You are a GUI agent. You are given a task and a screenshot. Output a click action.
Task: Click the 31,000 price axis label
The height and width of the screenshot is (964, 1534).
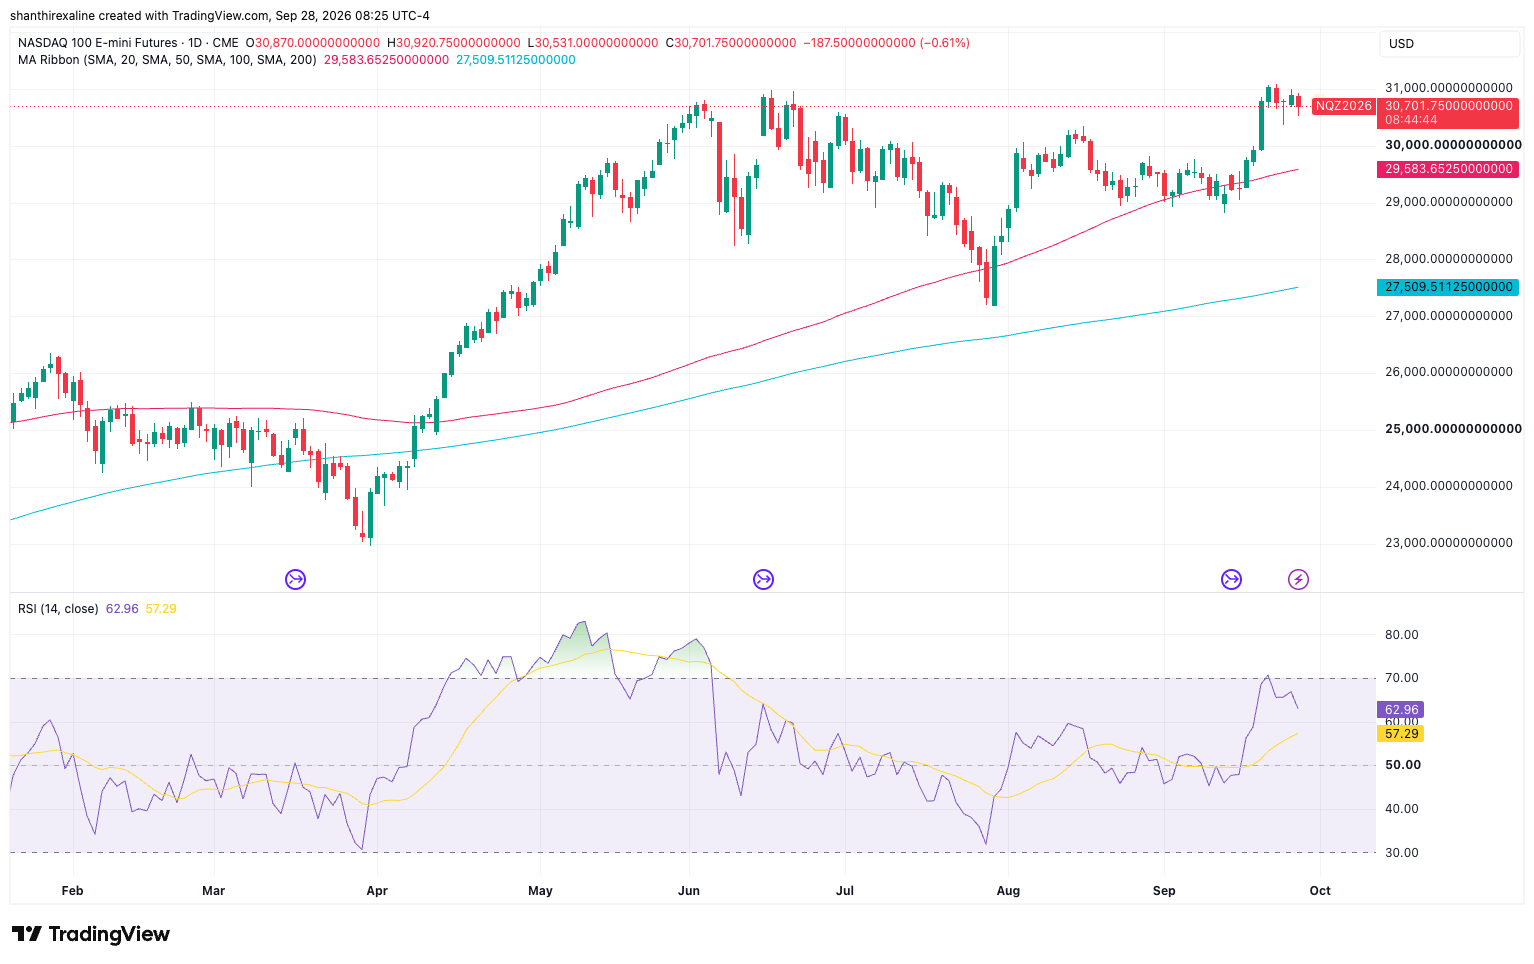(x=1448, y=88)
